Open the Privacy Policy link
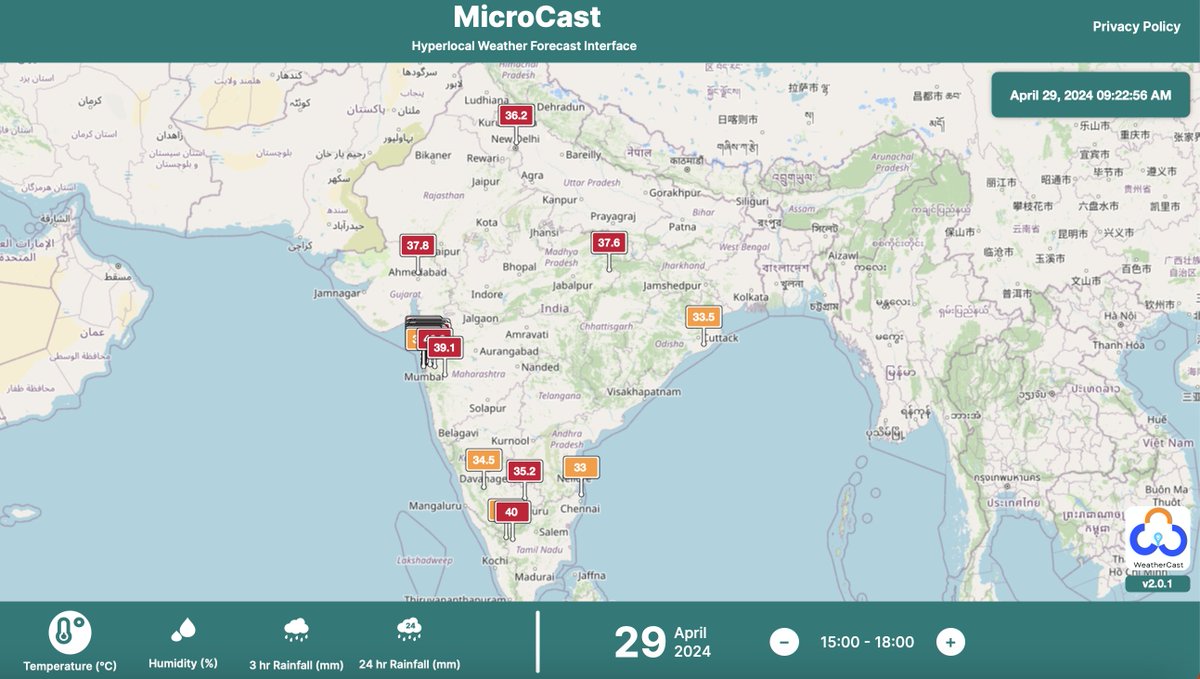The image size is (1200, 679). (1136, 27)
